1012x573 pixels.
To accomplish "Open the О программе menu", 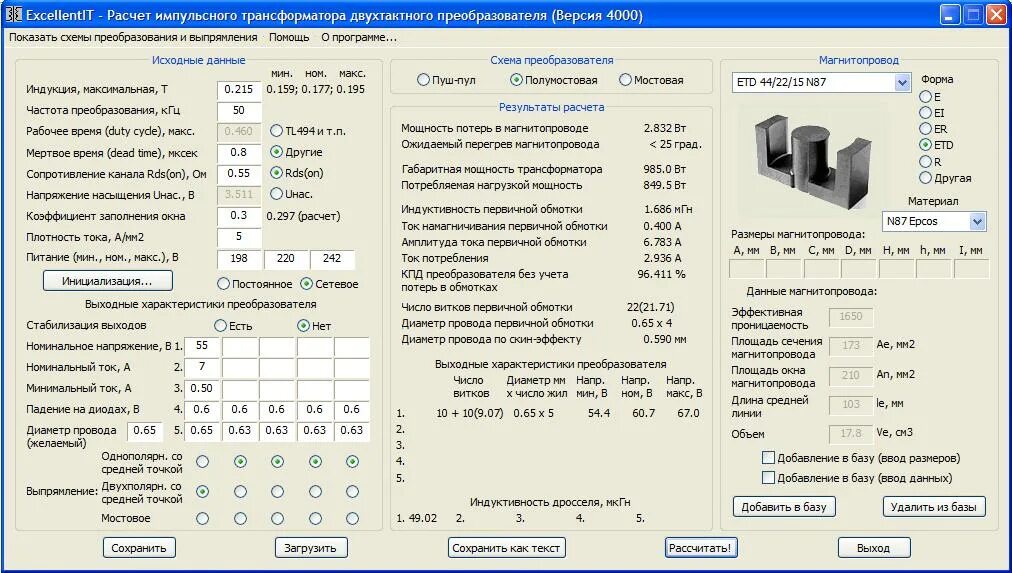I will (x=359, y=37).
